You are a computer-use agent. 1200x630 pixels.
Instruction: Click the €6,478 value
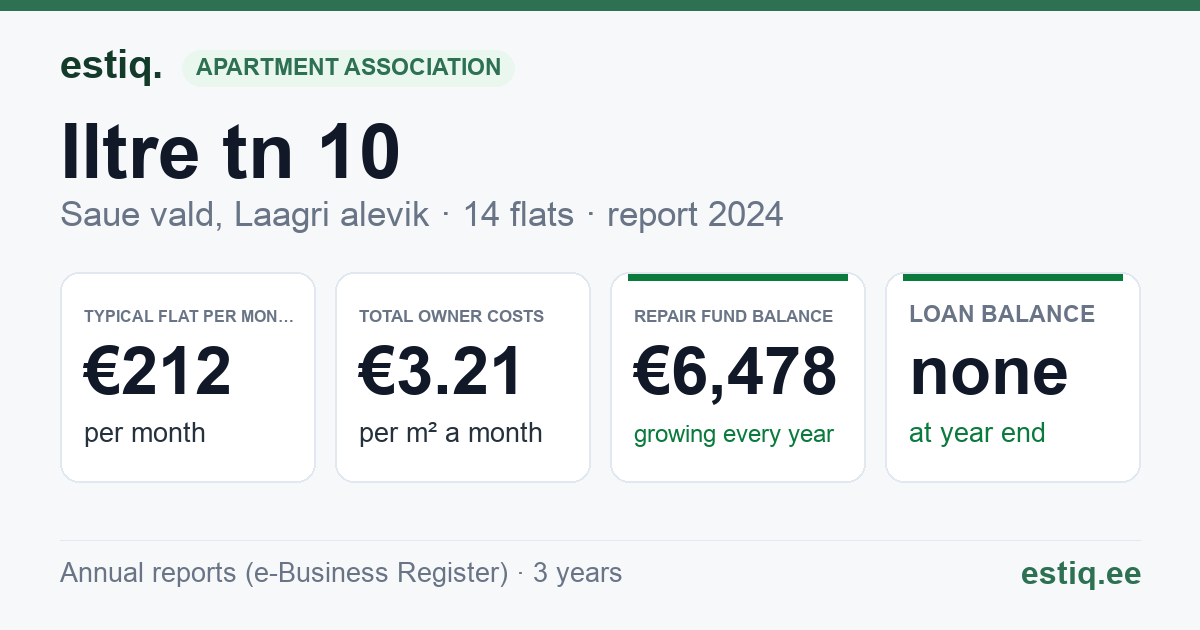tap(735, 371)
